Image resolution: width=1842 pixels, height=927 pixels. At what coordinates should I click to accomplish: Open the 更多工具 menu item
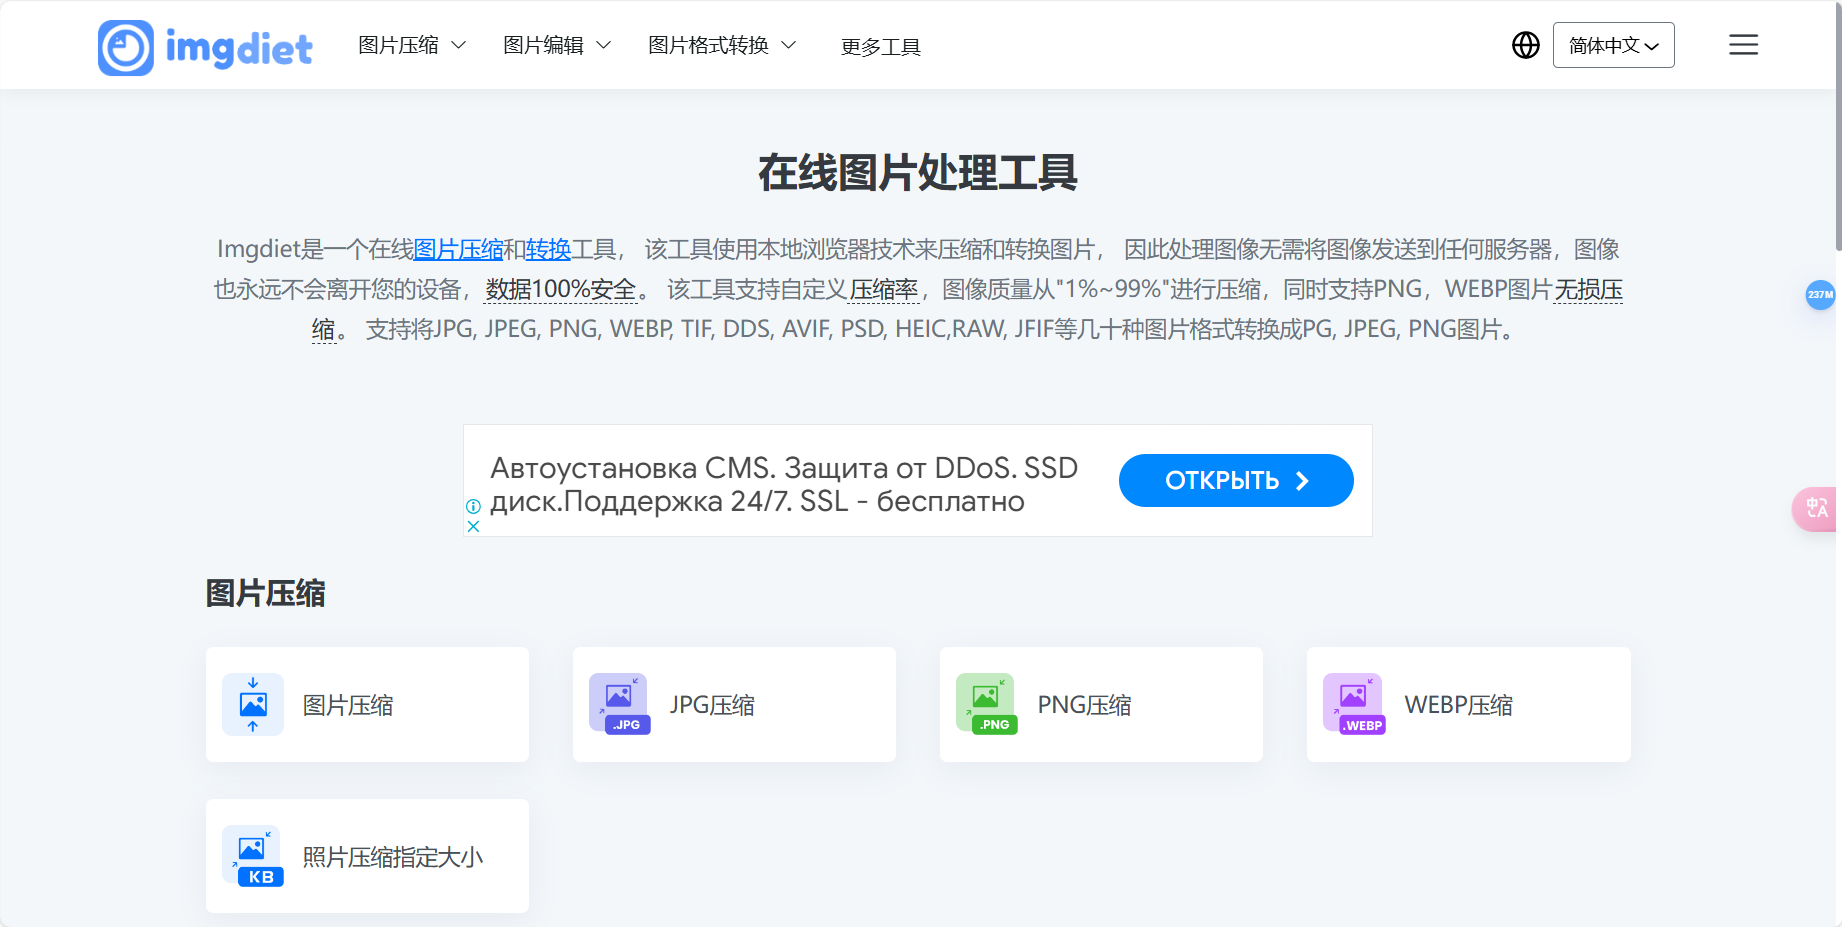coord(881,46)
